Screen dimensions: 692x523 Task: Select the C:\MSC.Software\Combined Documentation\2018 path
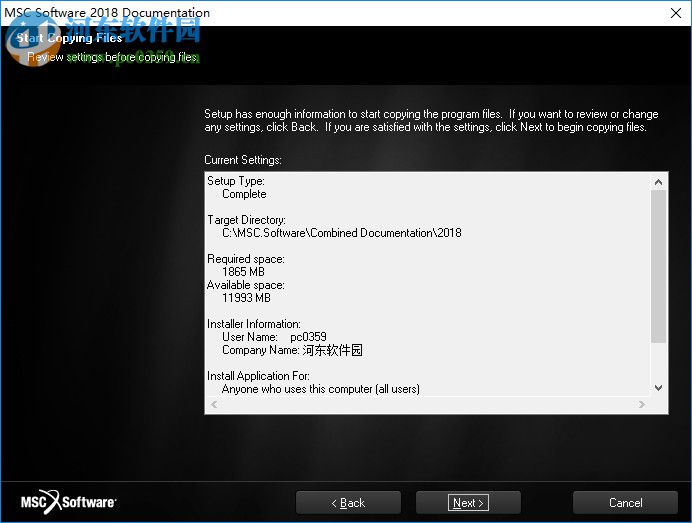pos(342,233)
